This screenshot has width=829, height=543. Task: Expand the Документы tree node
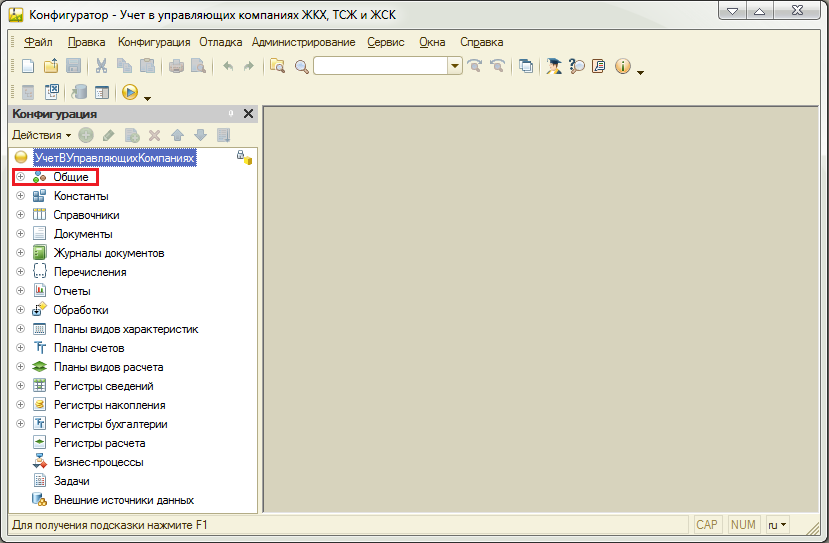coord(20,234)
